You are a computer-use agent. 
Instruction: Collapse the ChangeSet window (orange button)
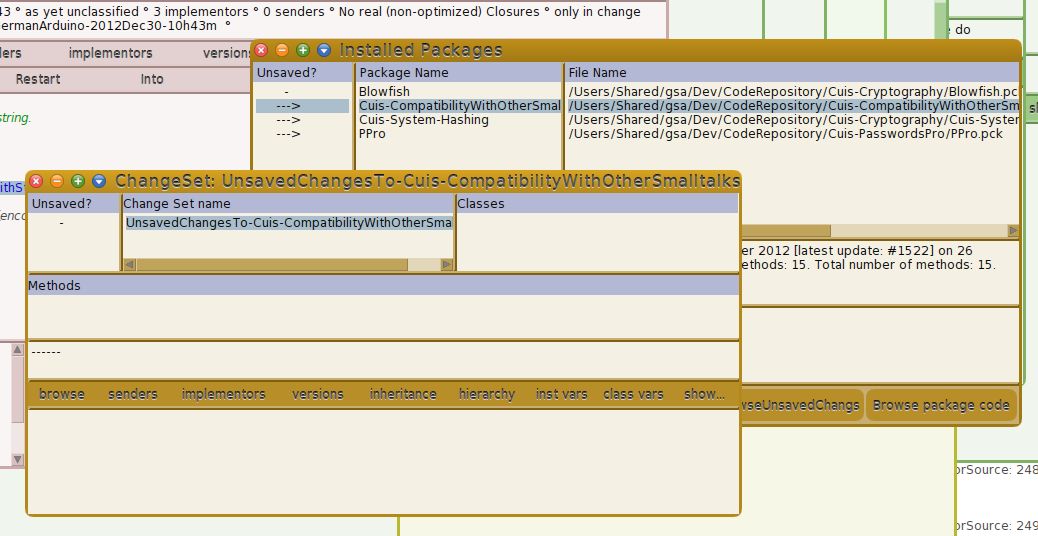point(57,181)
